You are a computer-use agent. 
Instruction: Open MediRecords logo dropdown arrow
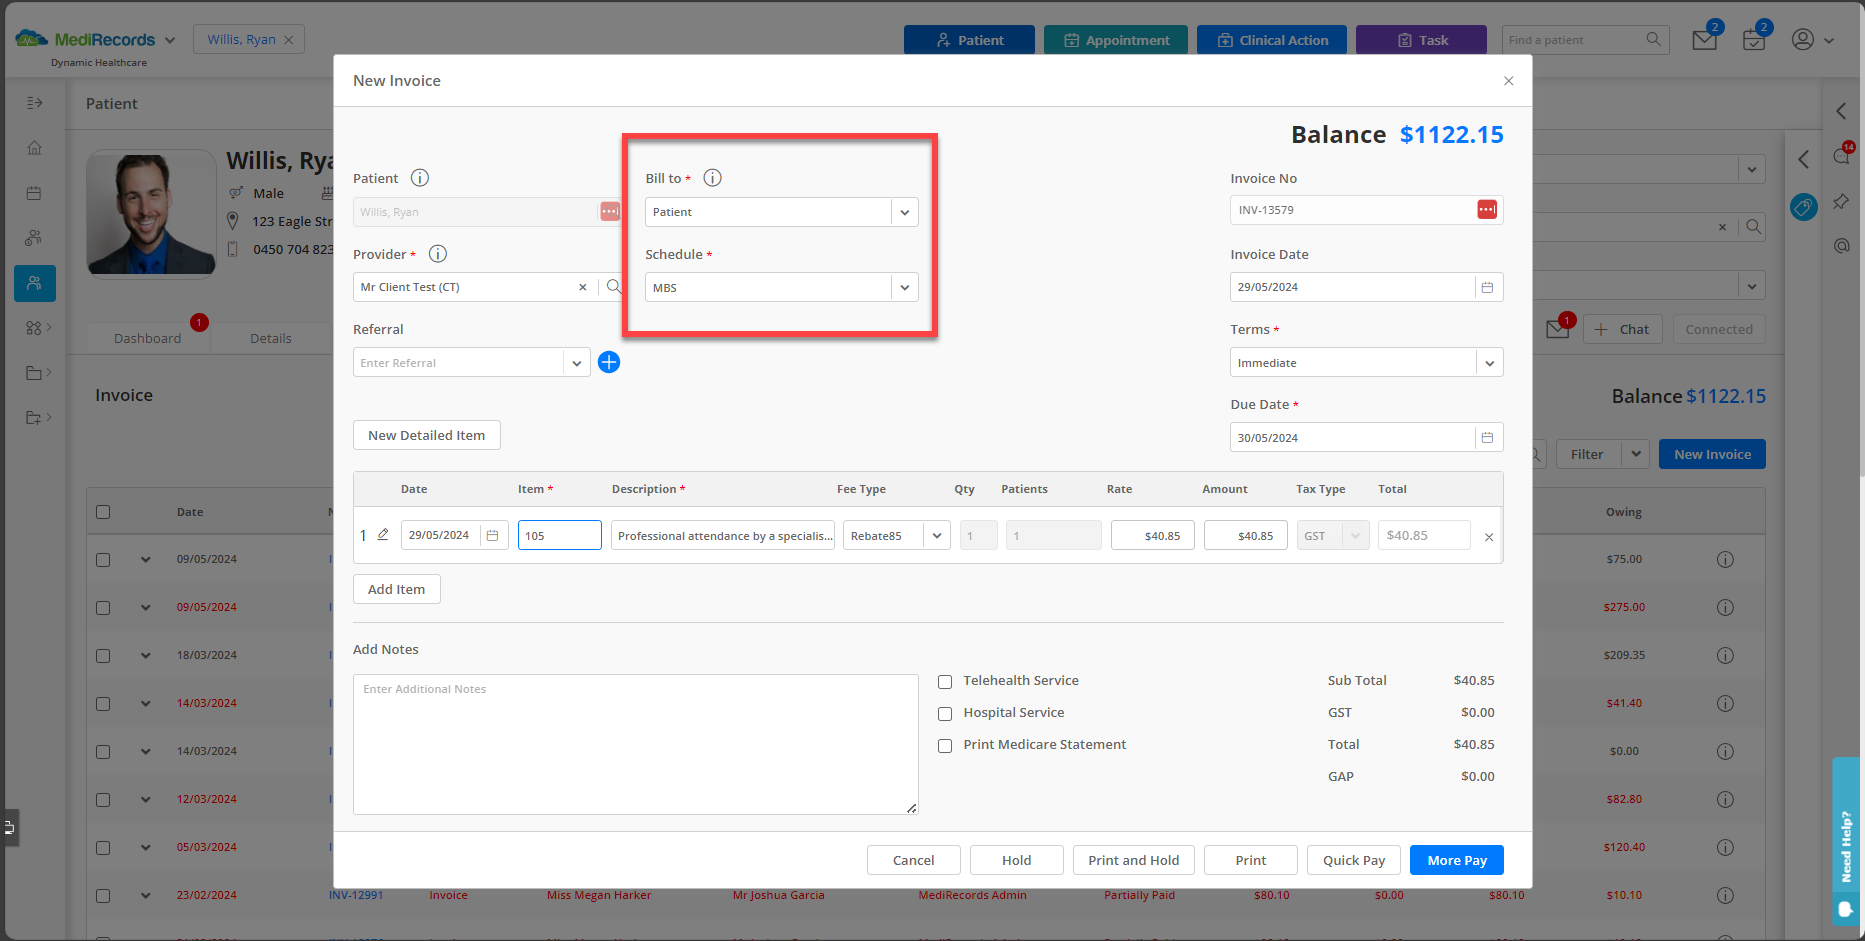tap(170, 40)
